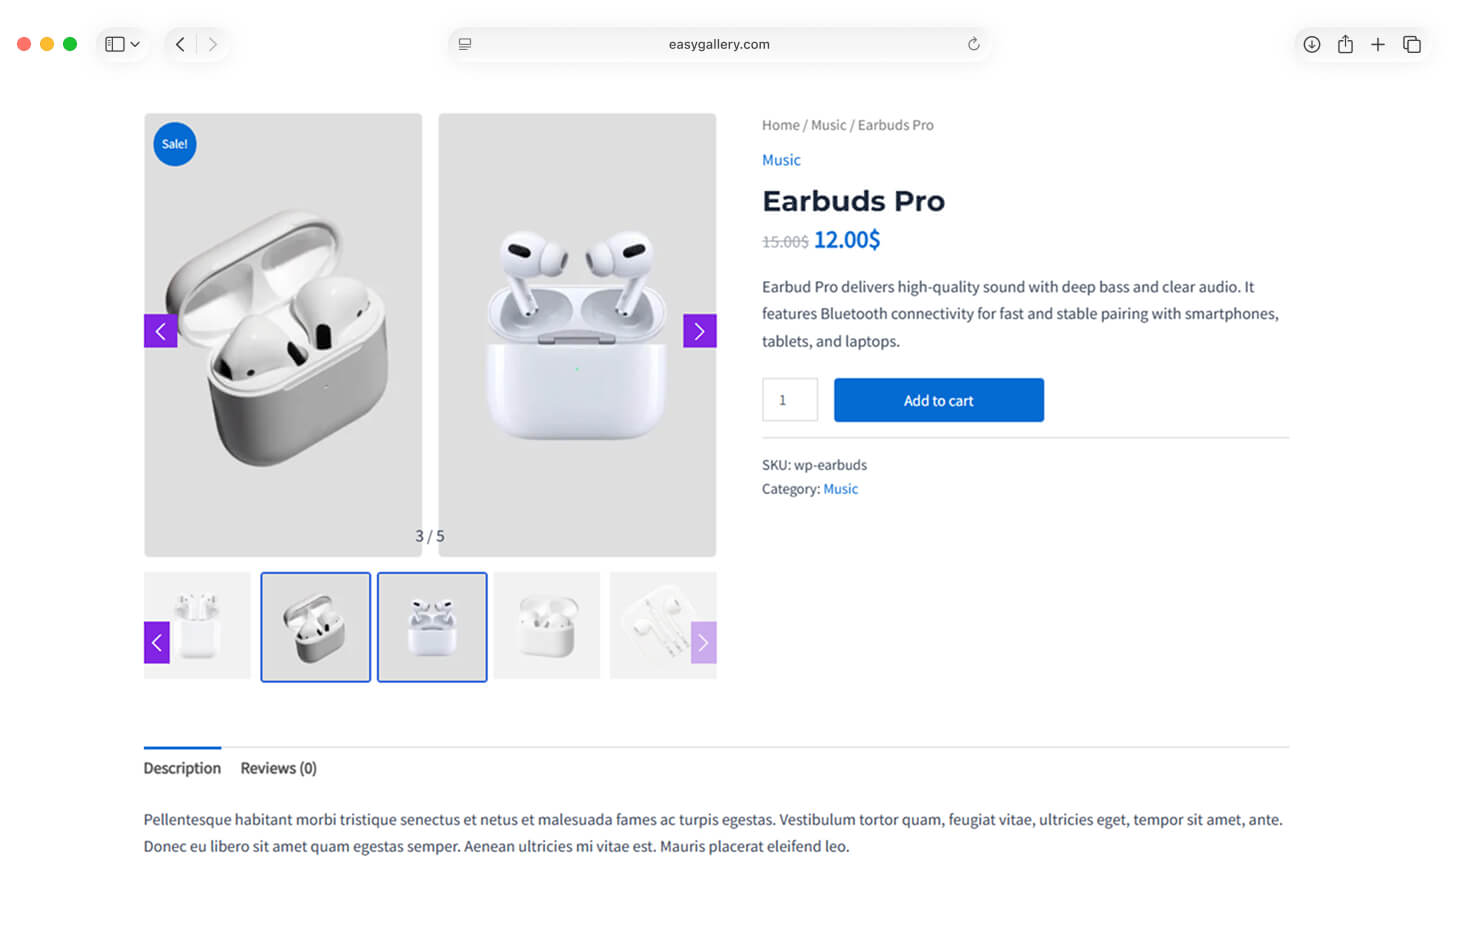The height and width of the screenshot is (929, 1458).
Task: Click the product quantity input field
Action: (x=789, y=400)
